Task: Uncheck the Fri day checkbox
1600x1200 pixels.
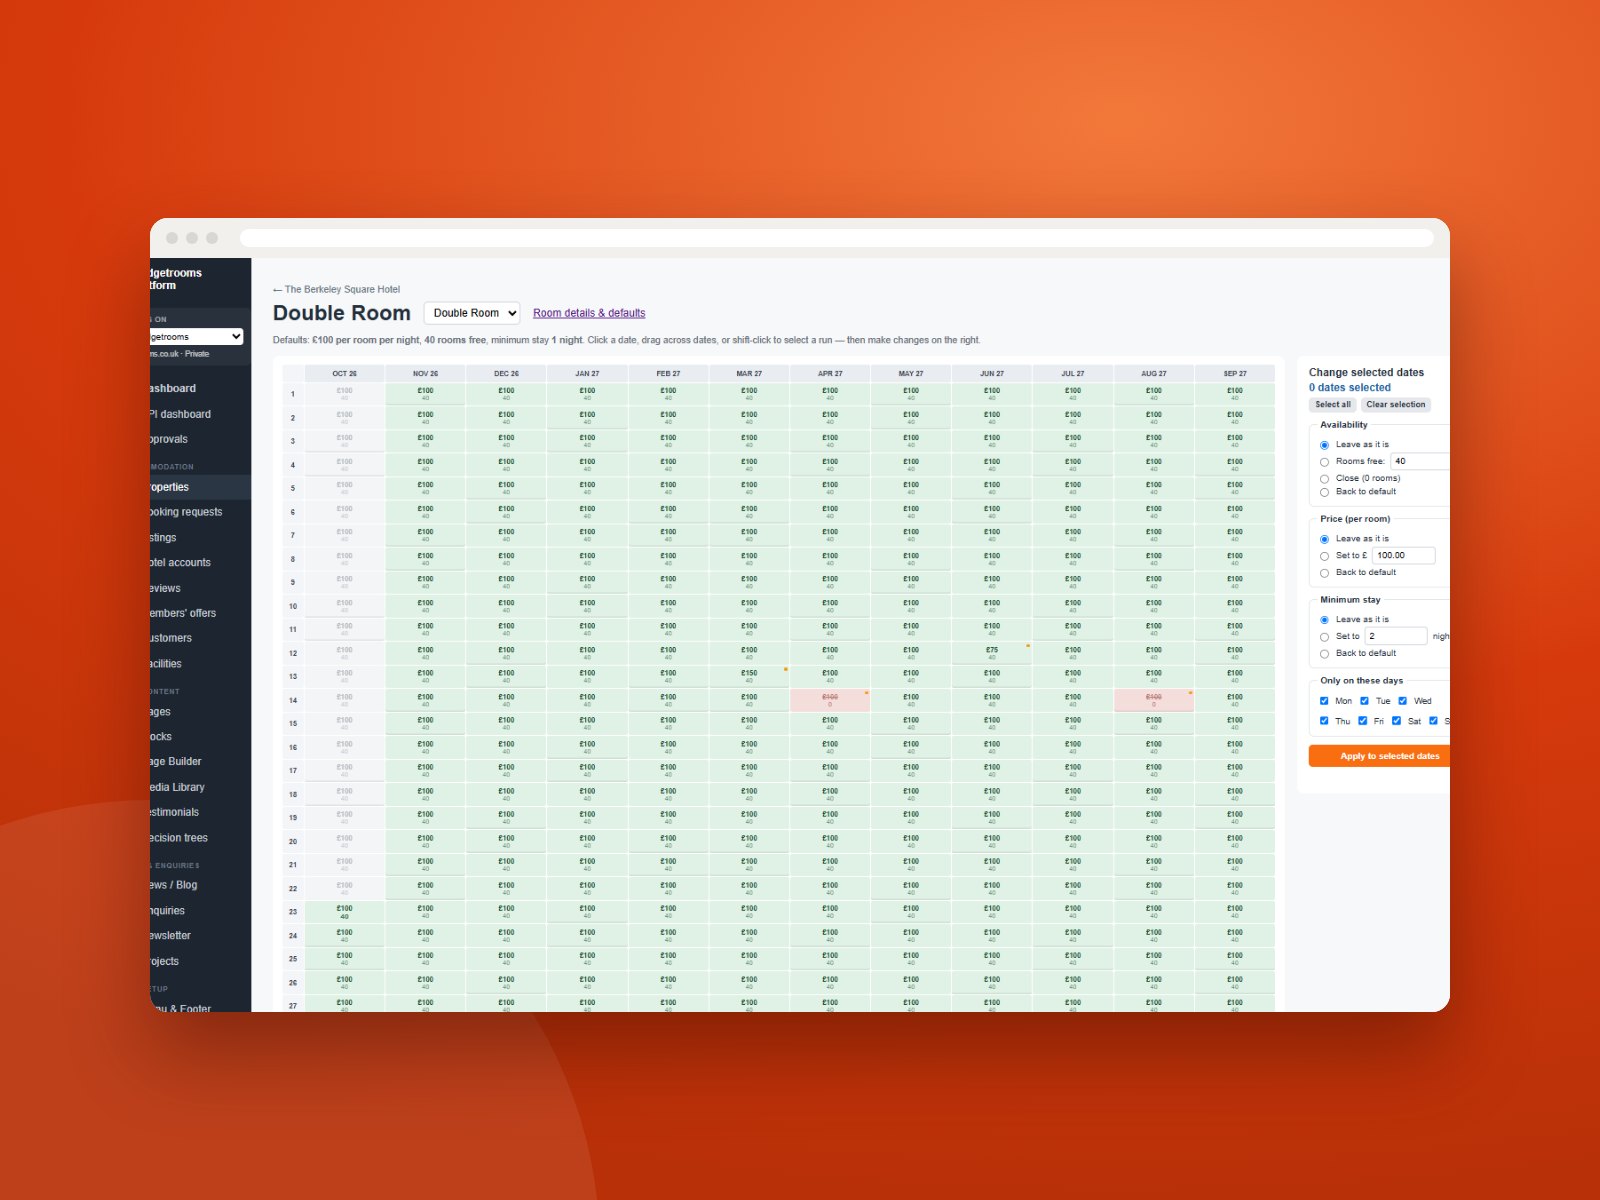Action: [x=1362, y=721]
